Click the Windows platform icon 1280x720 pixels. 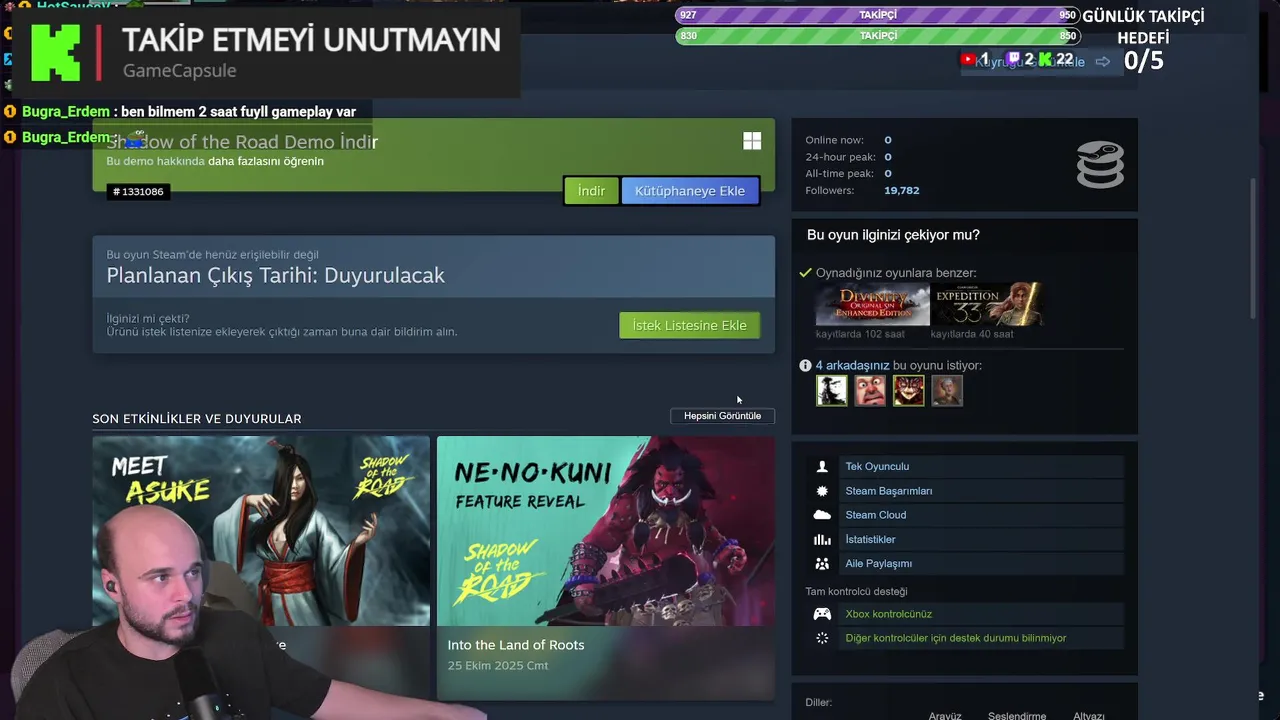tap(752, 141)
